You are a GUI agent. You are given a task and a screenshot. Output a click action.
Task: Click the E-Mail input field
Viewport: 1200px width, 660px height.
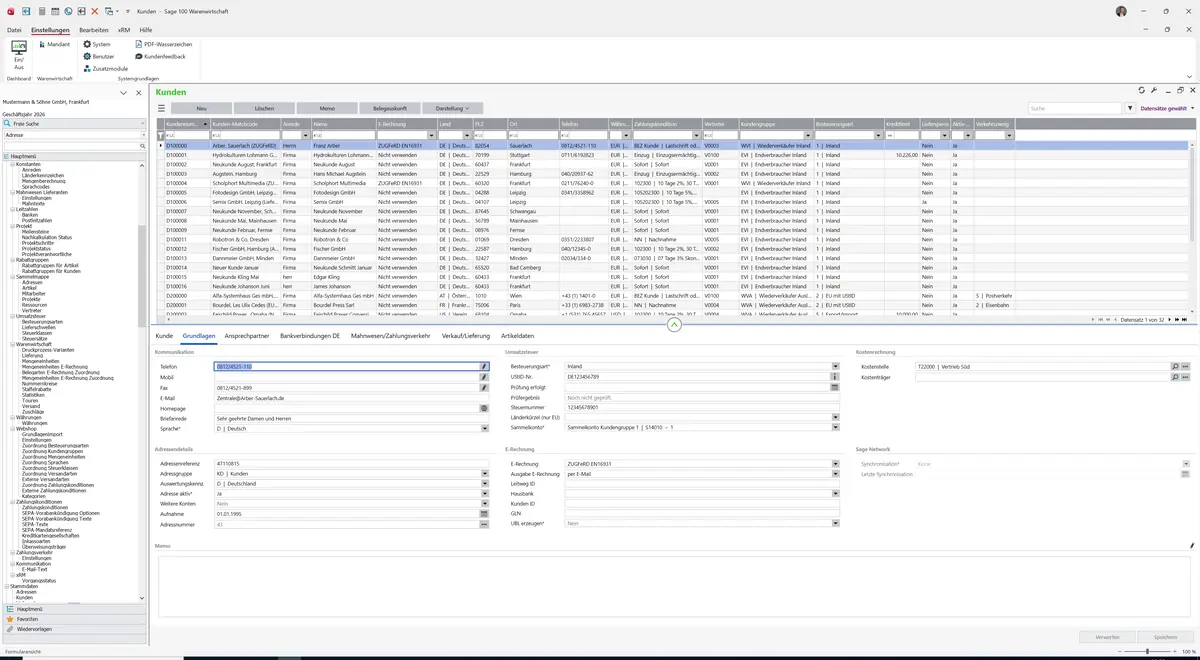[x=352, y=397]
